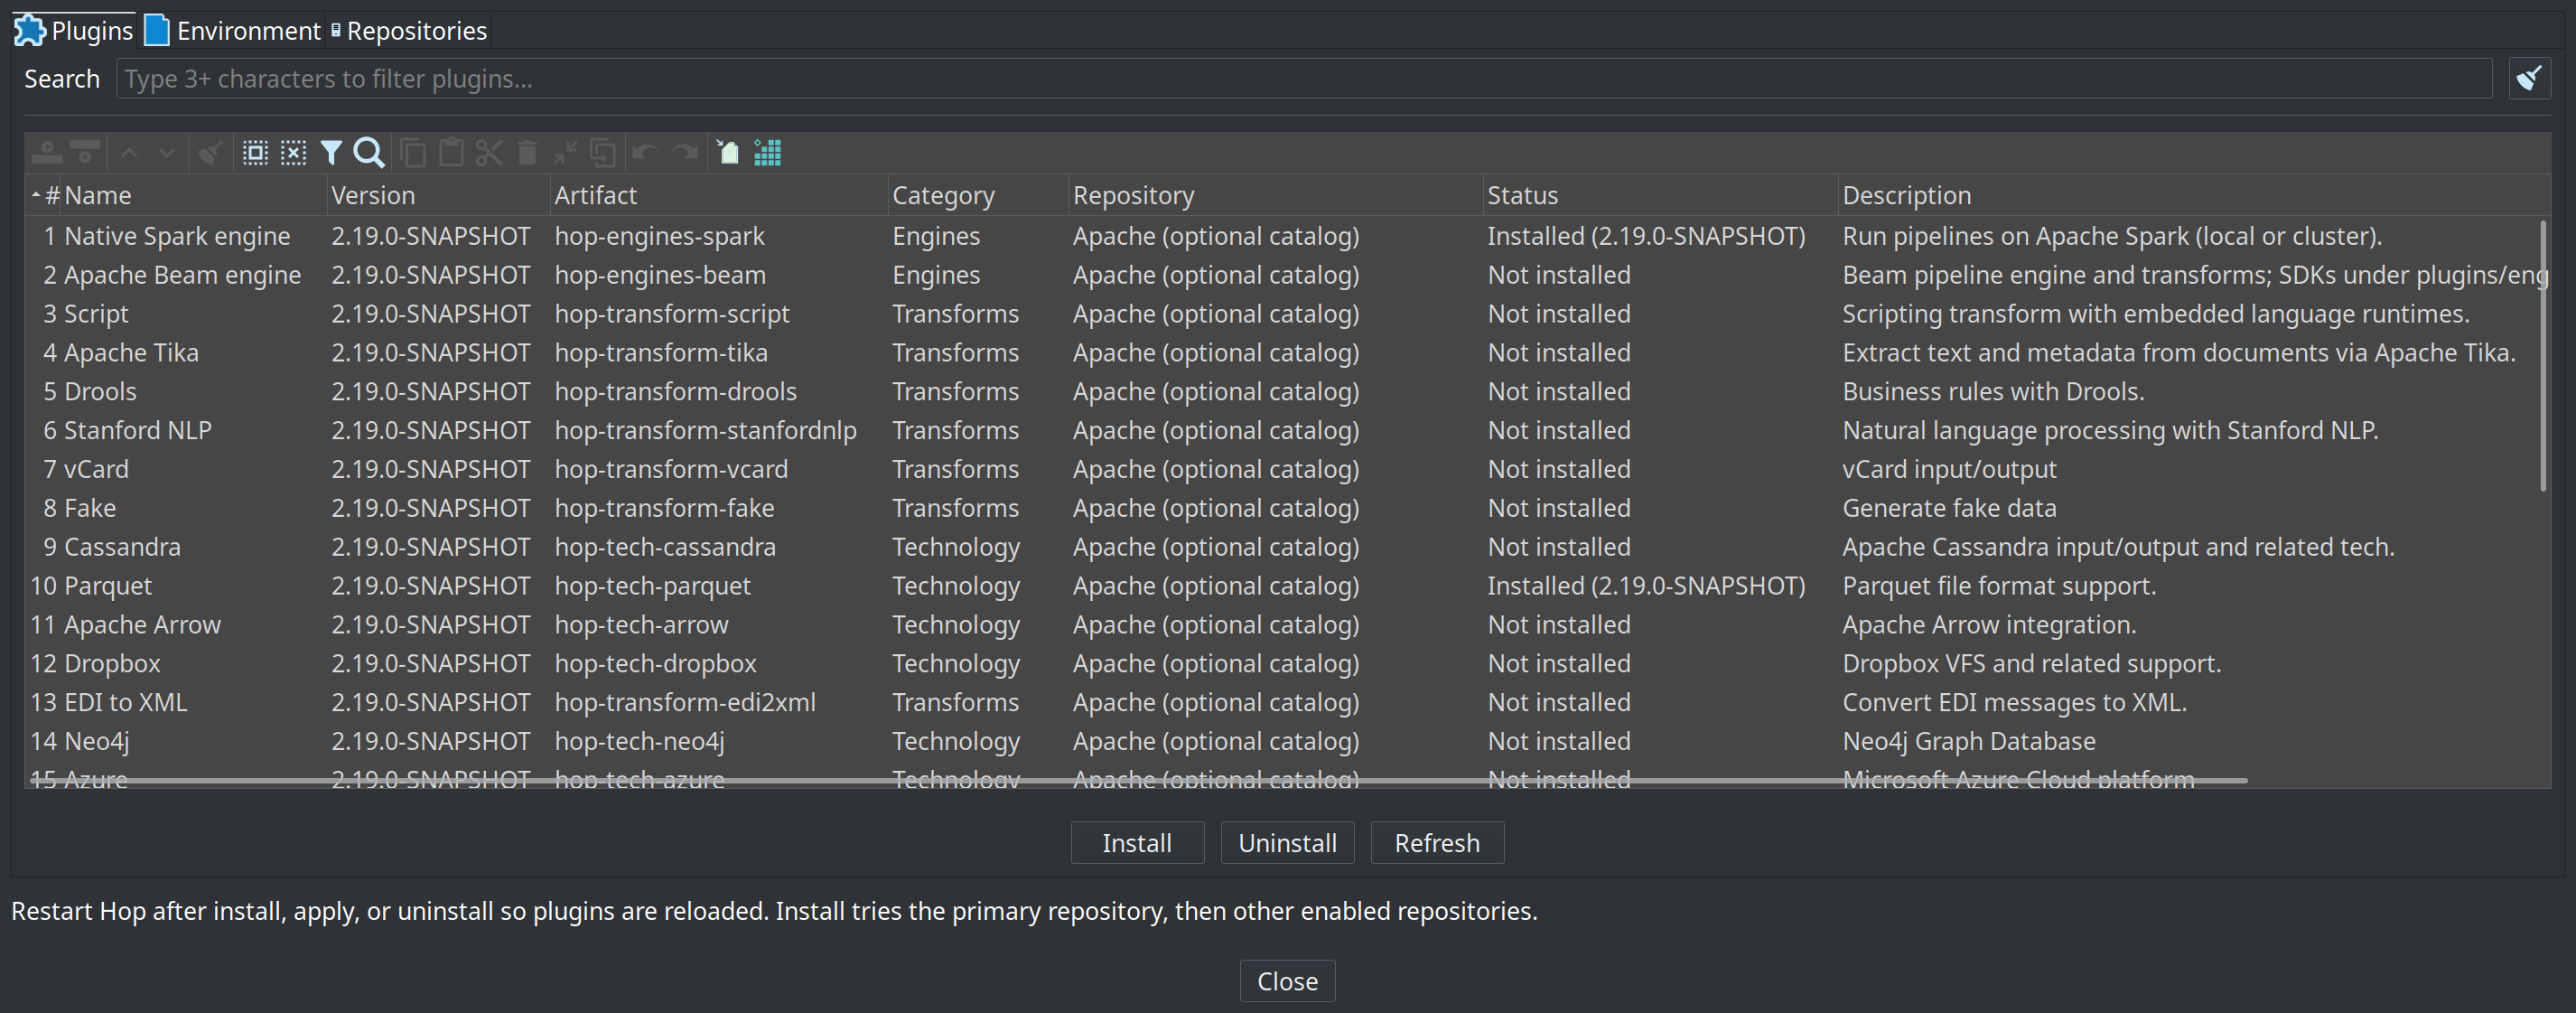
Task: Click row number 1 cell
Action: click(48, 236)
